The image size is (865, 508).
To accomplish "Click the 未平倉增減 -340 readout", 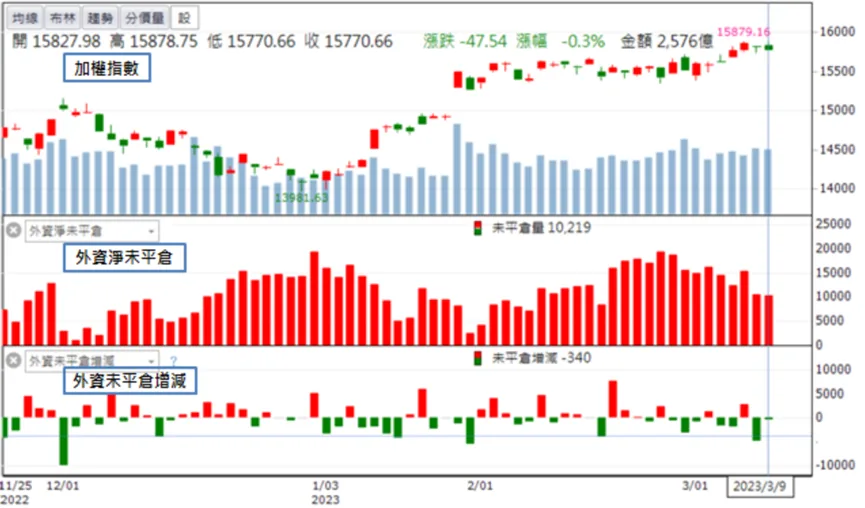I will [x=541, y=359].
